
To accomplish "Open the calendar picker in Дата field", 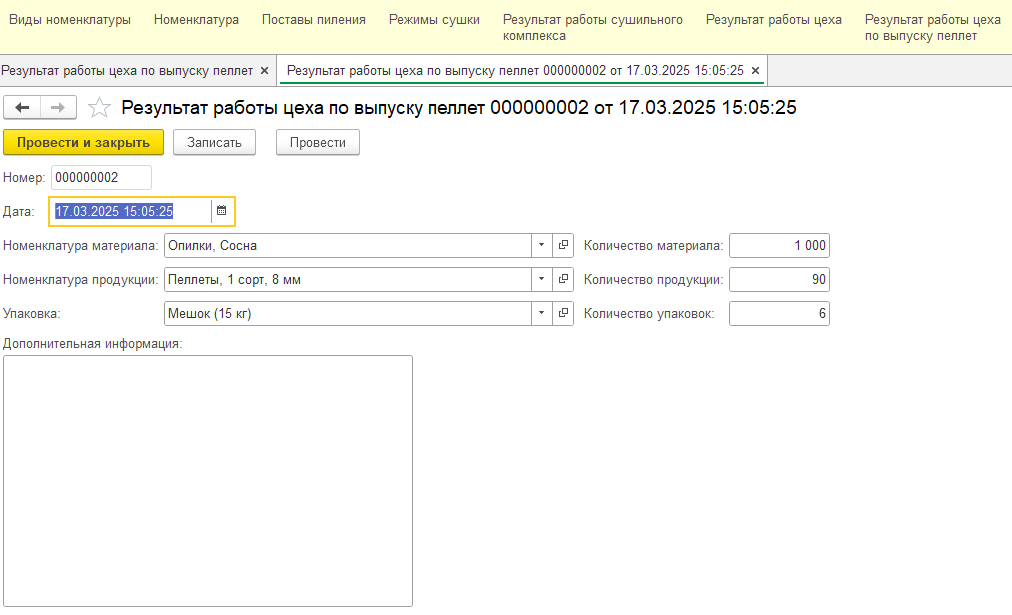I will [x=222, y=211].
